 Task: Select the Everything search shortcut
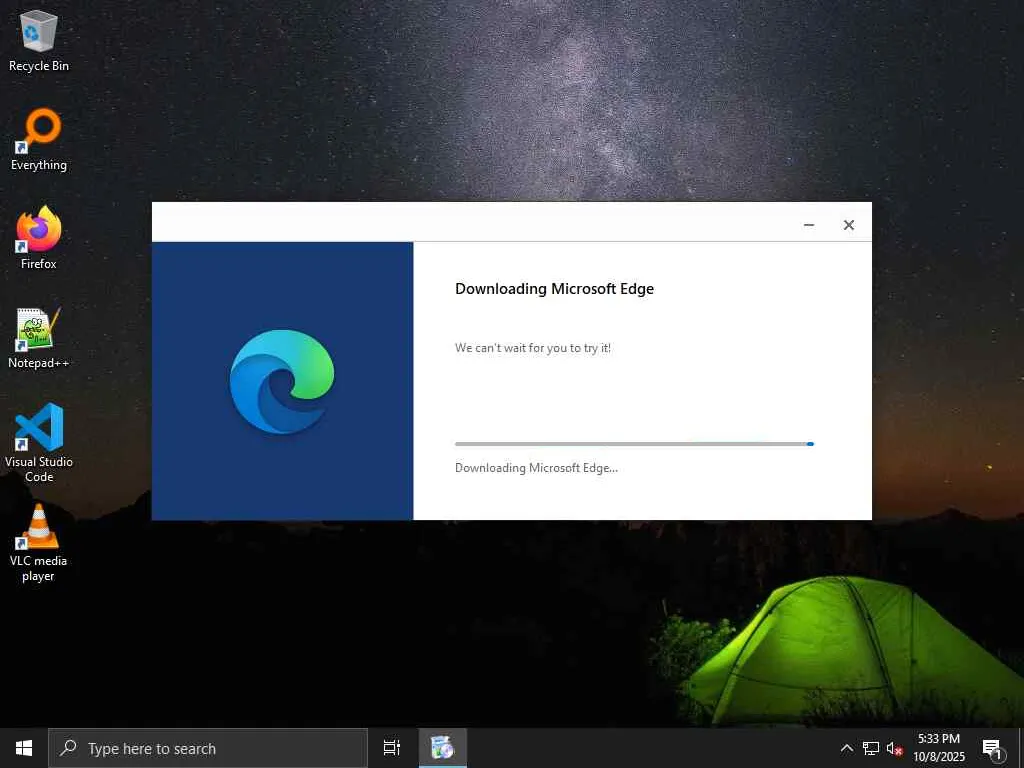(x=39, y=140)
